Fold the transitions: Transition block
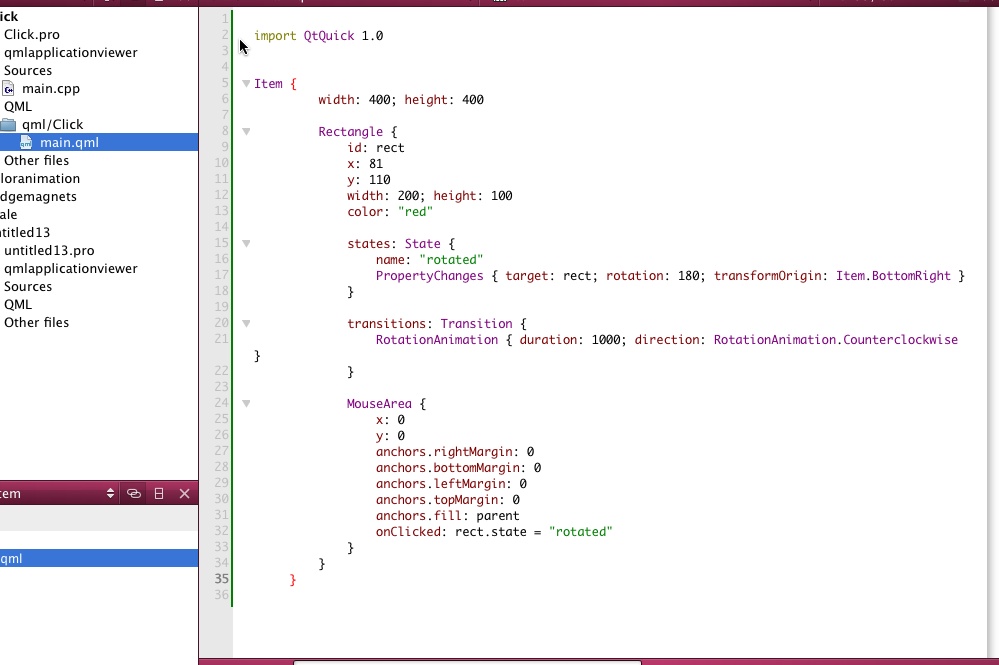The height and width of the screenshot is (665, 999). 246,324
